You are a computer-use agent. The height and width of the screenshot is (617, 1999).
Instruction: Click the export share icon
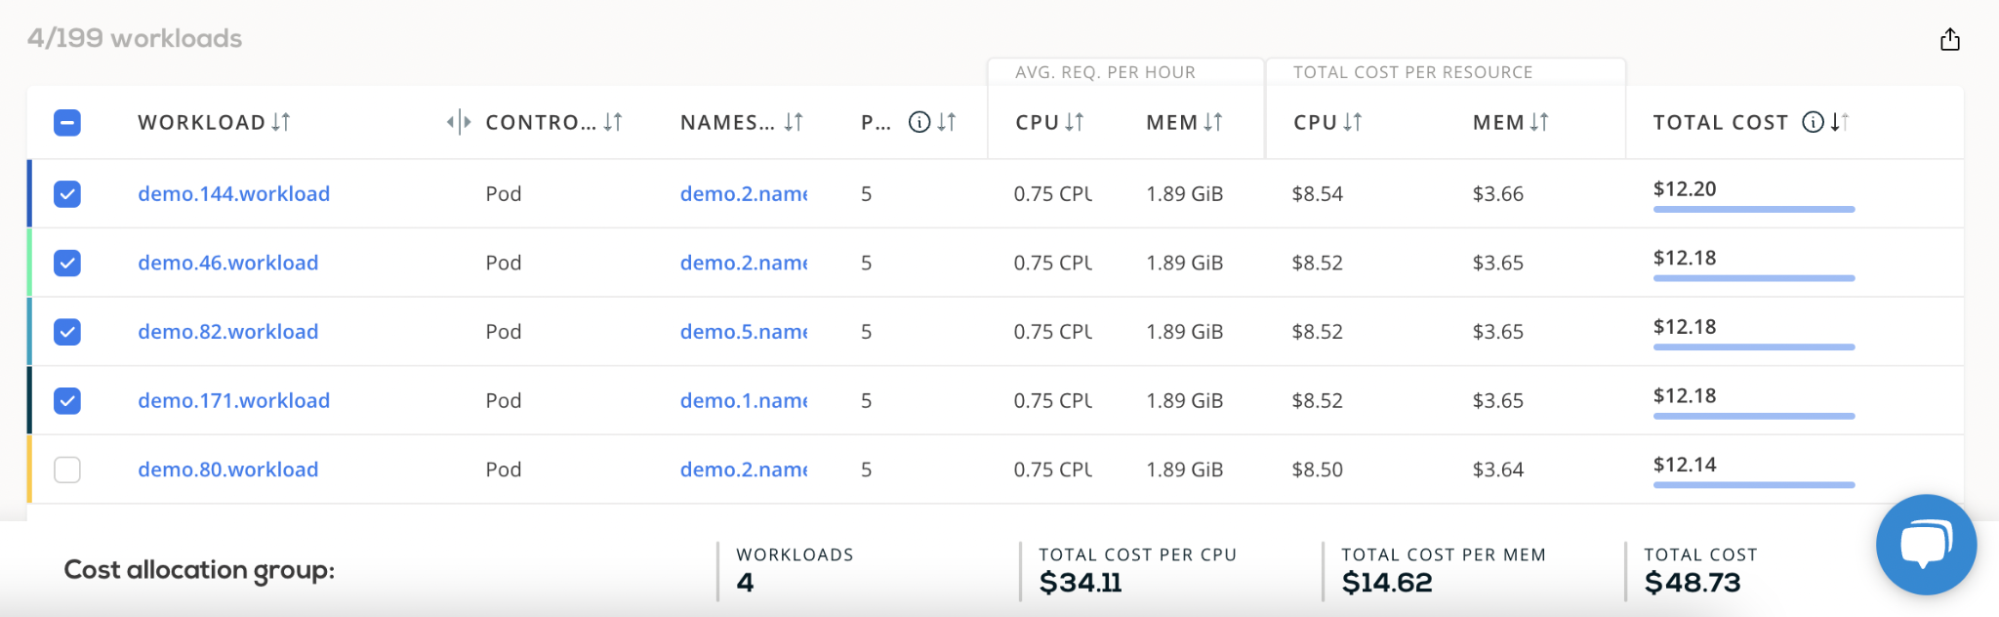(1949, 40)
